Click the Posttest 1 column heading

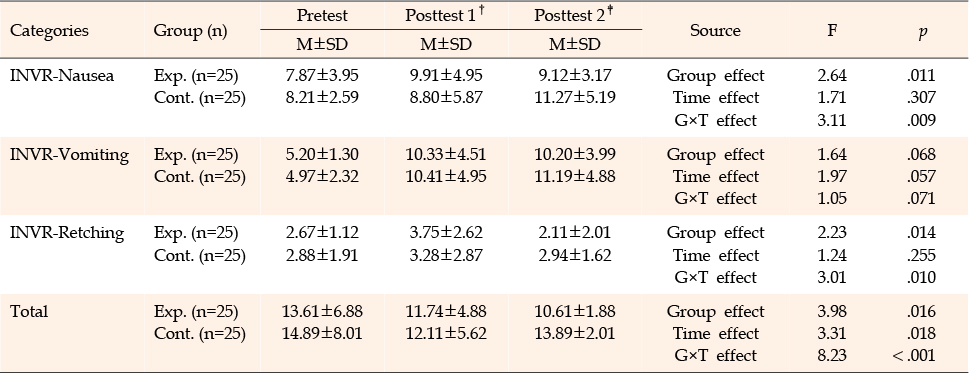443,15
